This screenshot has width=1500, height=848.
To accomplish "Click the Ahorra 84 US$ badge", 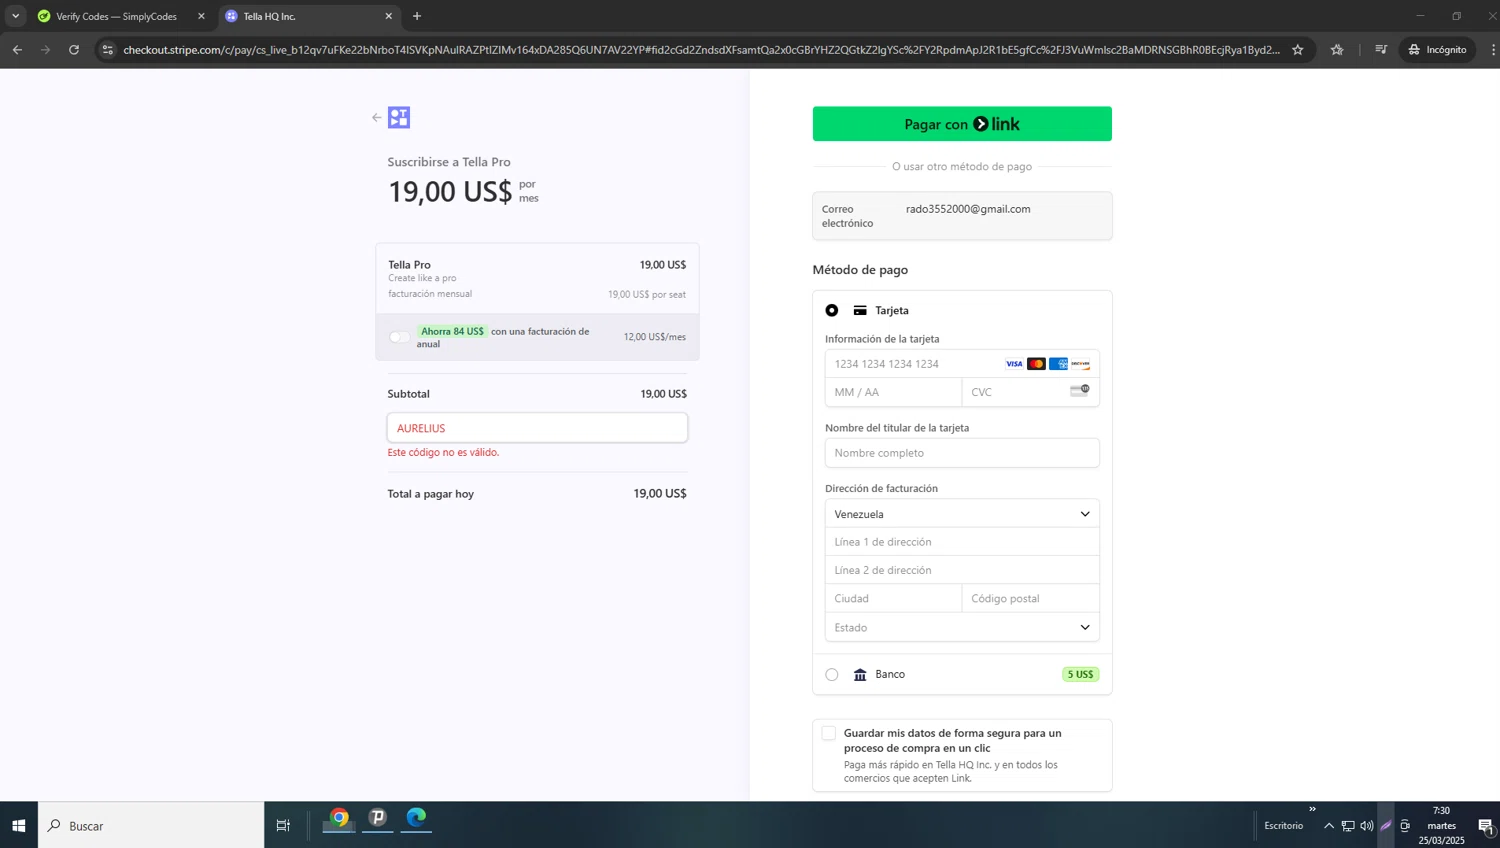I will click(452, 331).
